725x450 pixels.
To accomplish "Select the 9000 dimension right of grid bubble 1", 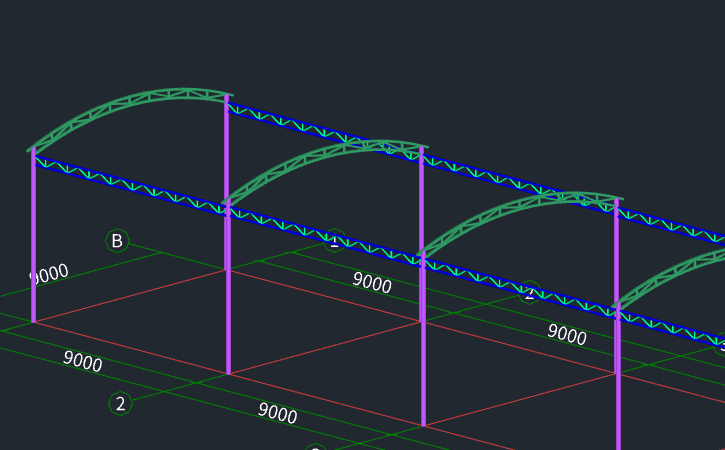I will point(372,283).
